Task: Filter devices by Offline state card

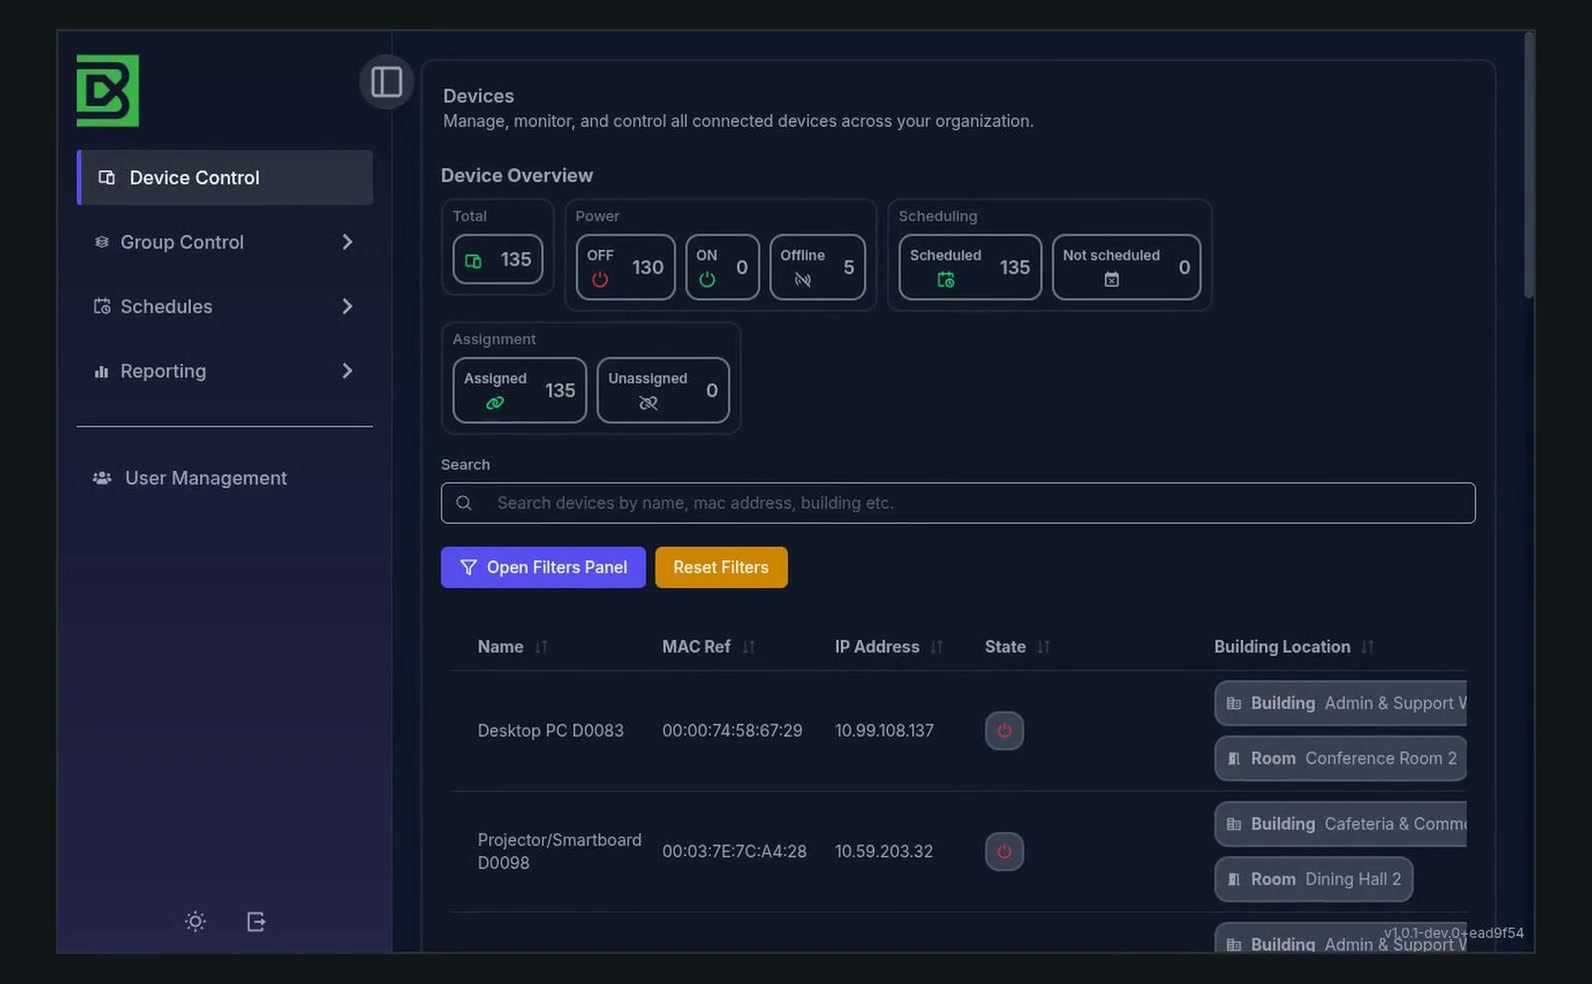Action: (817, 267)
